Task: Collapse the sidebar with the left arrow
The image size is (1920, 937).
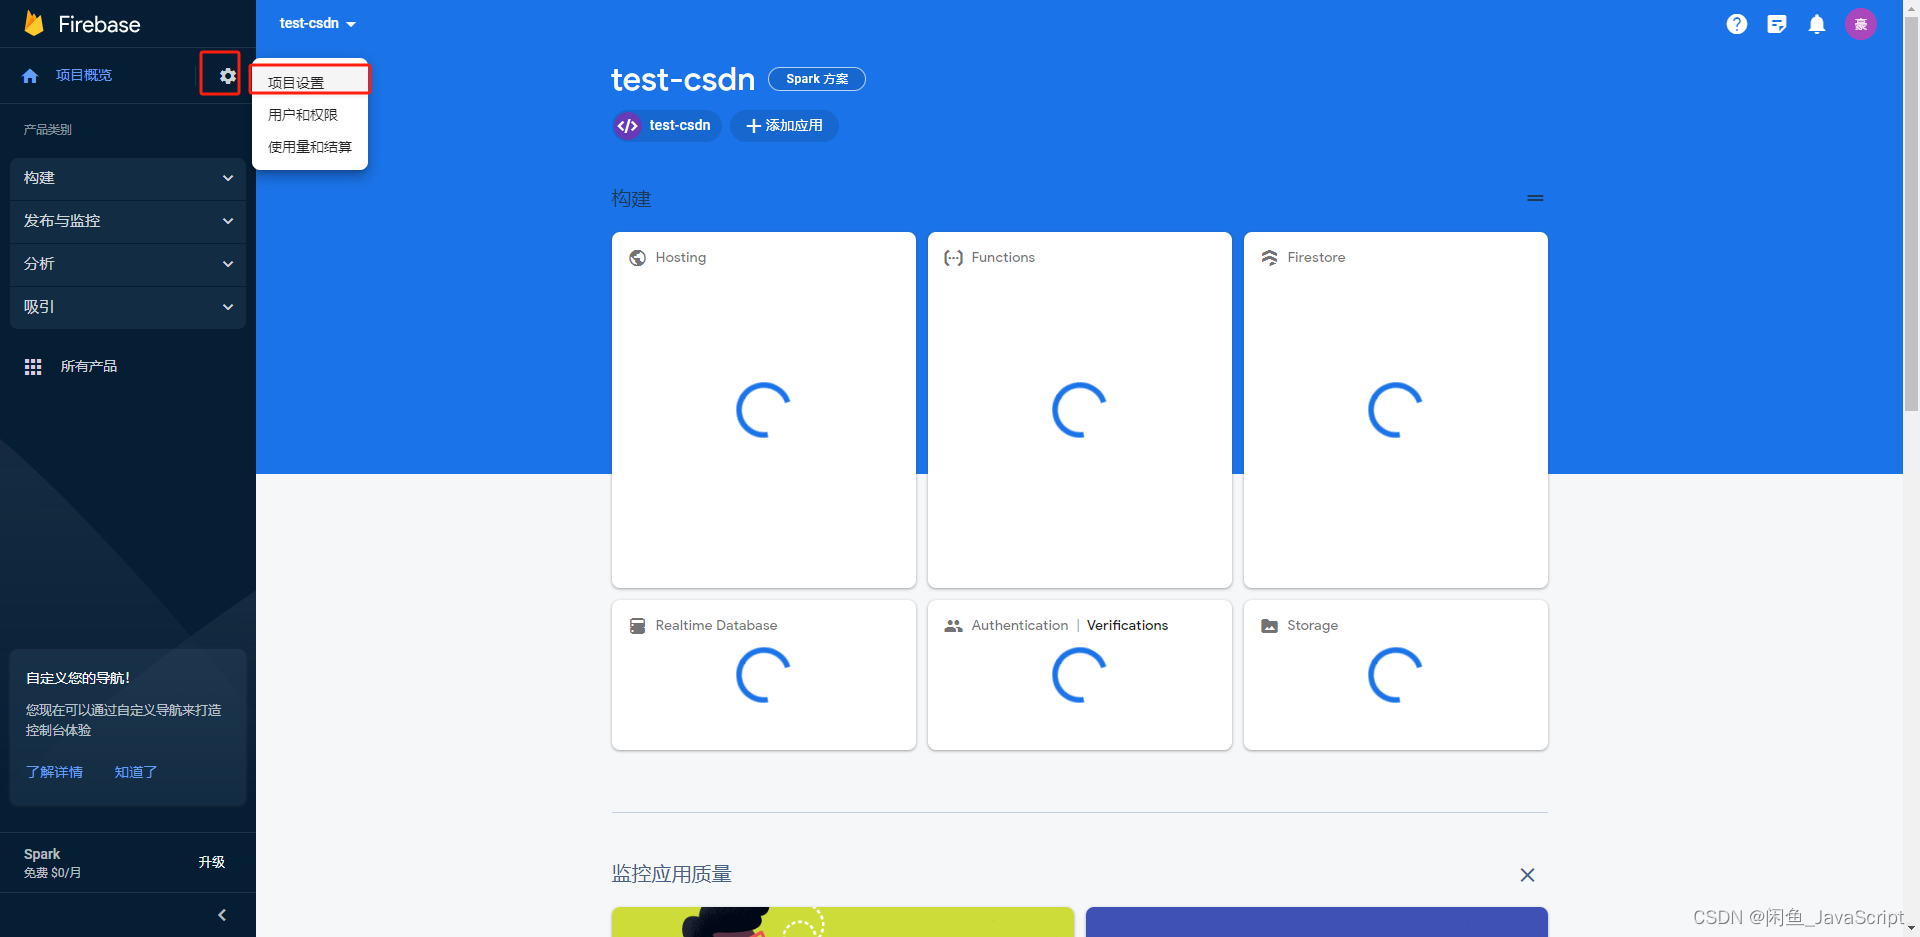Action: coord(222,915)
